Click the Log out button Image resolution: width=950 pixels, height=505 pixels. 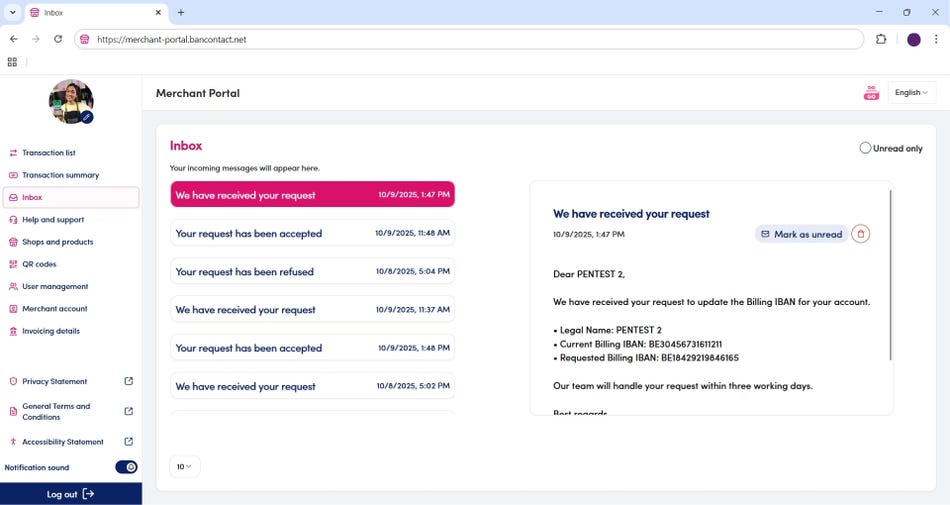(x=71, y=494)
